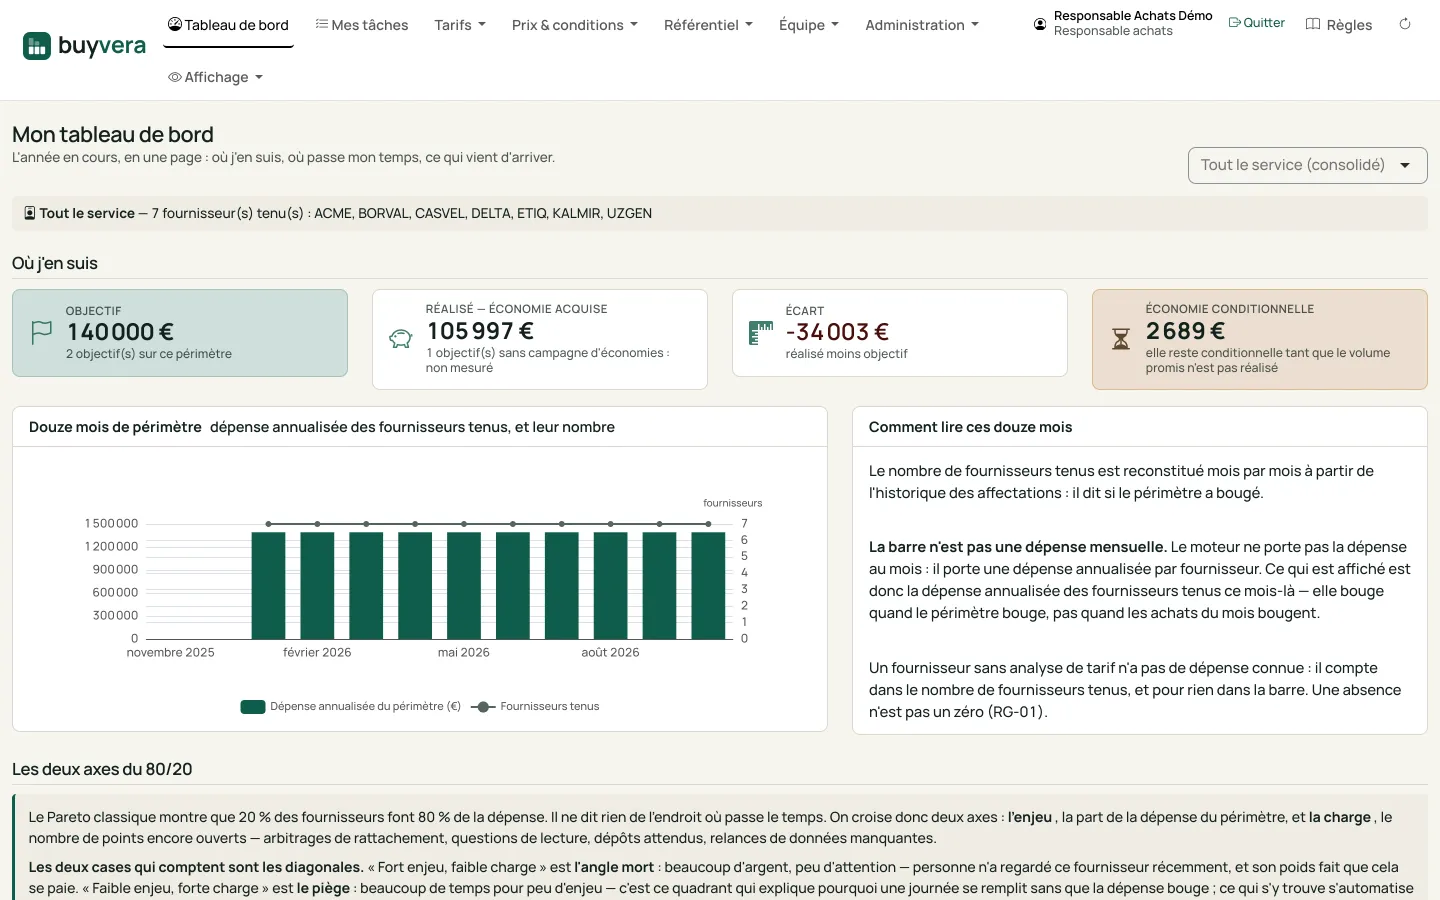Click the 105 997 € realized value
Image resolution: width=1440 pixels, height=900 pixels.
click(x=480, y=331)
